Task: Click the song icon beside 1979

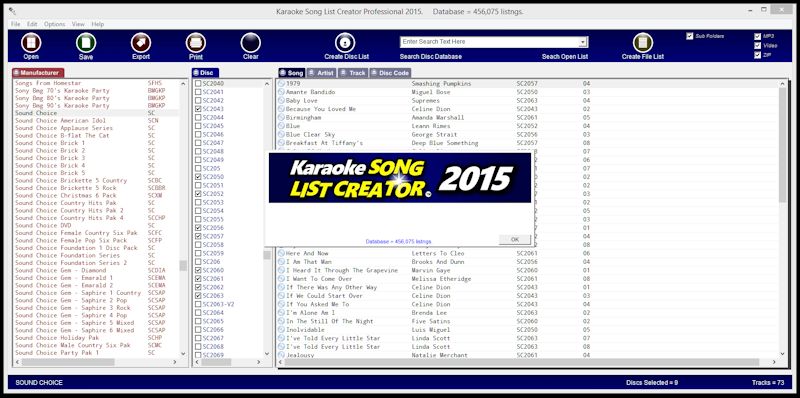Action: 281,84
